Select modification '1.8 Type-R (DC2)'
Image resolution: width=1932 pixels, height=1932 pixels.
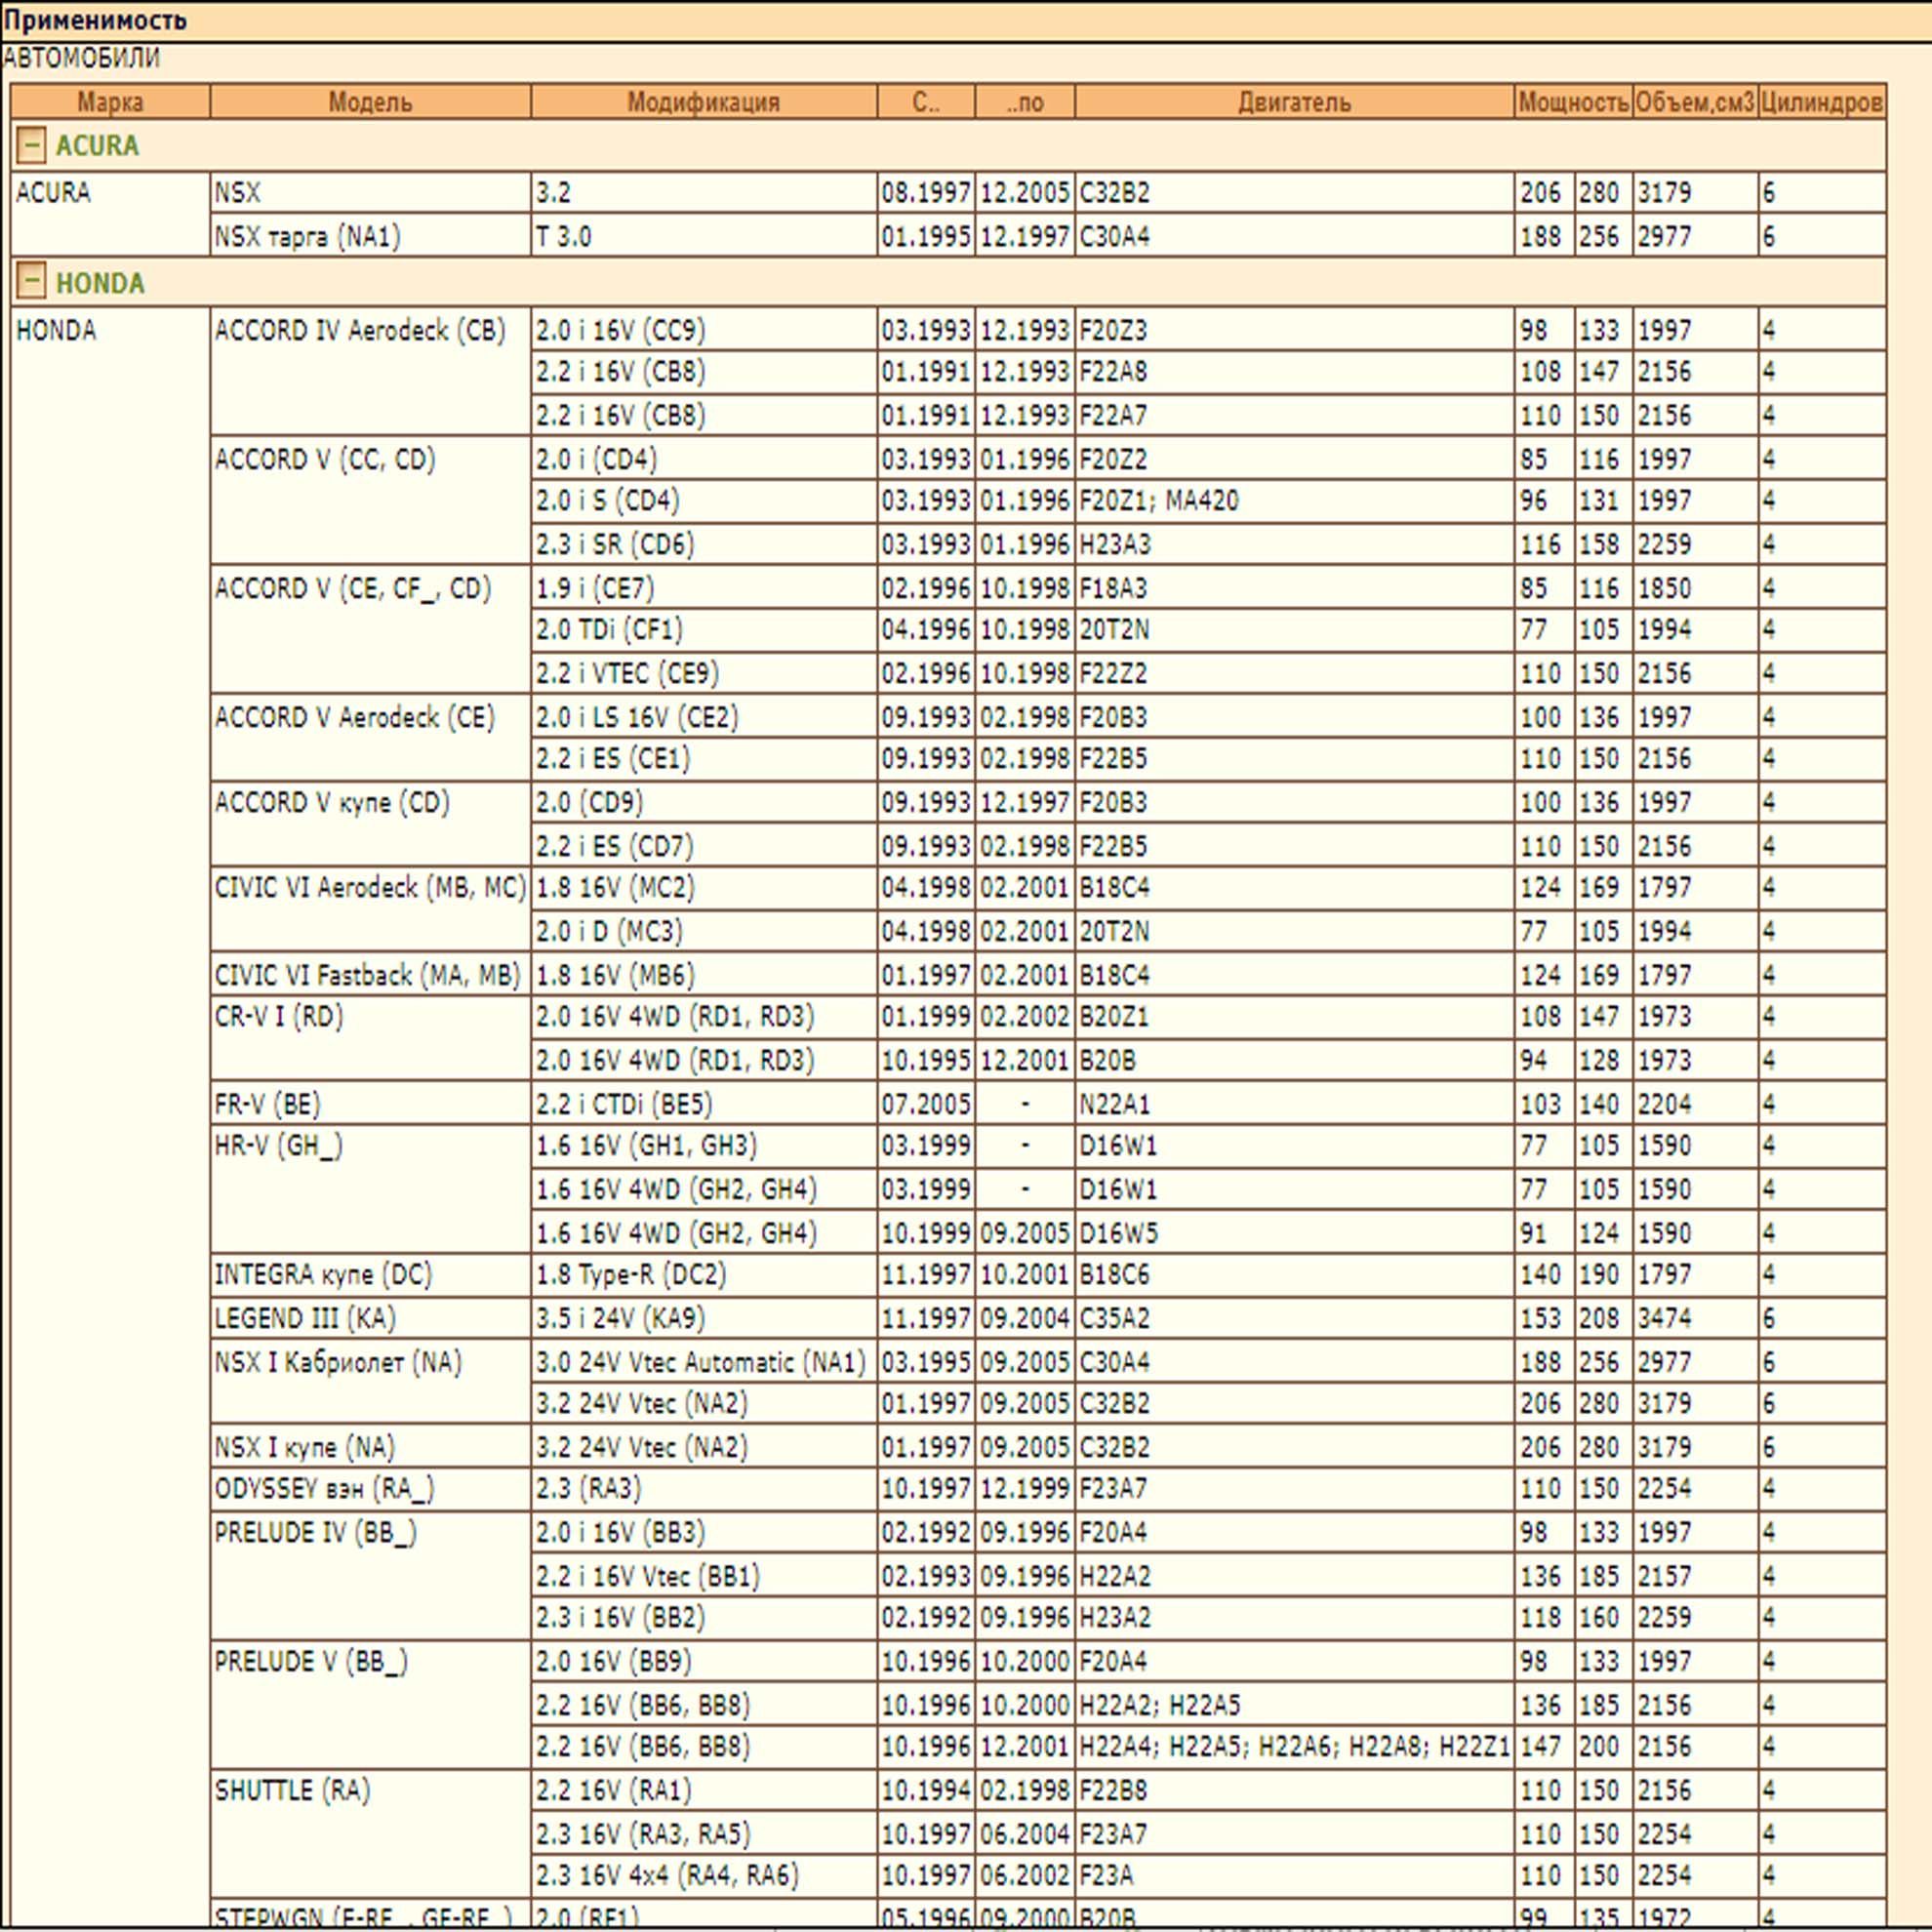pos(703,1275)
